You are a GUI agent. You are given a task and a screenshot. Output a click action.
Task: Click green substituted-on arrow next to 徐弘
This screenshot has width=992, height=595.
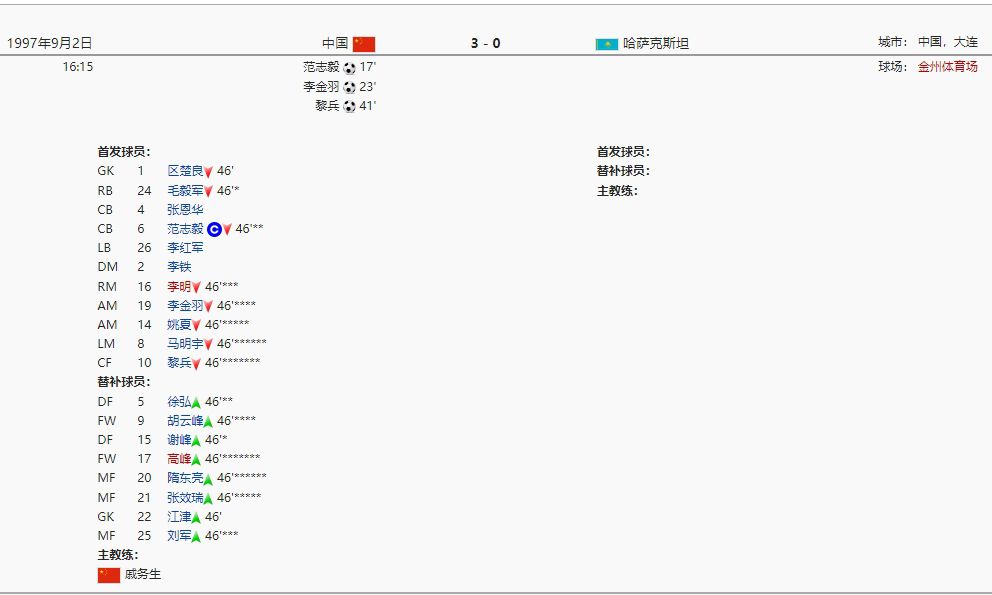(x=197, y=402)
